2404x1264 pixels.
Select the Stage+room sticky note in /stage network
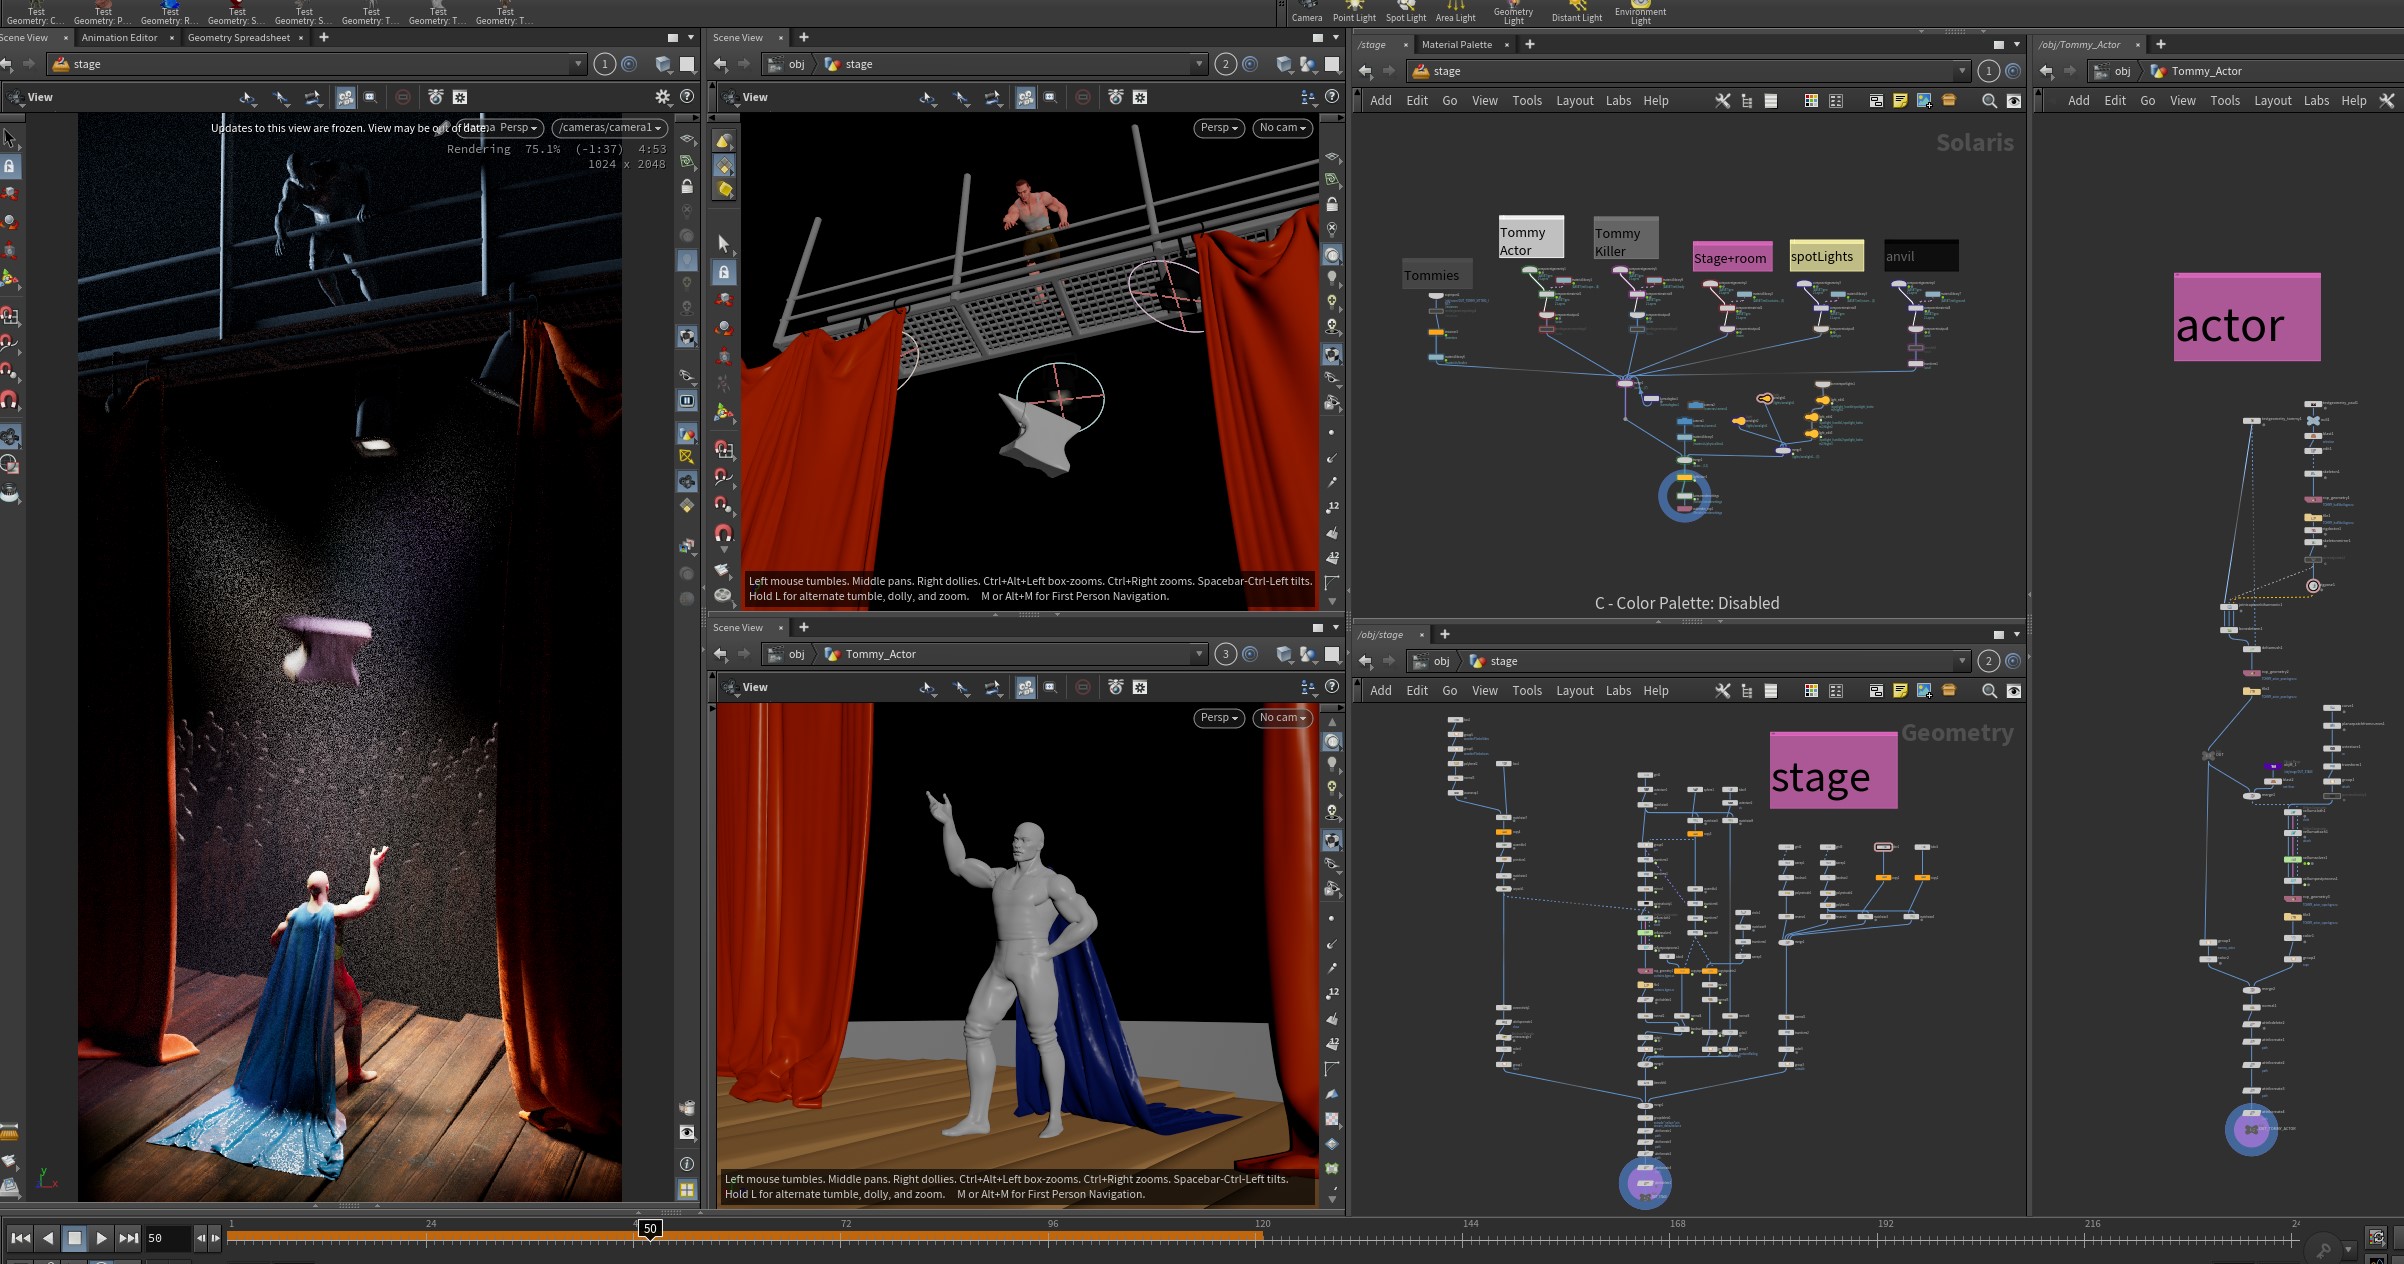pyautogui.click(x=1732, y=257)
